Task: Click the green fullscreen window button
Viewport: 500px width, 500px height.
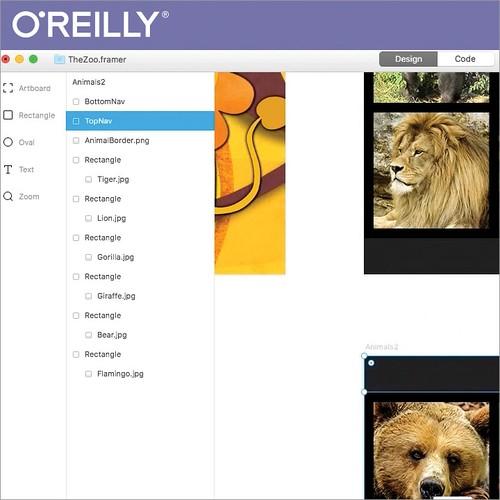Action: pos(33,59)
